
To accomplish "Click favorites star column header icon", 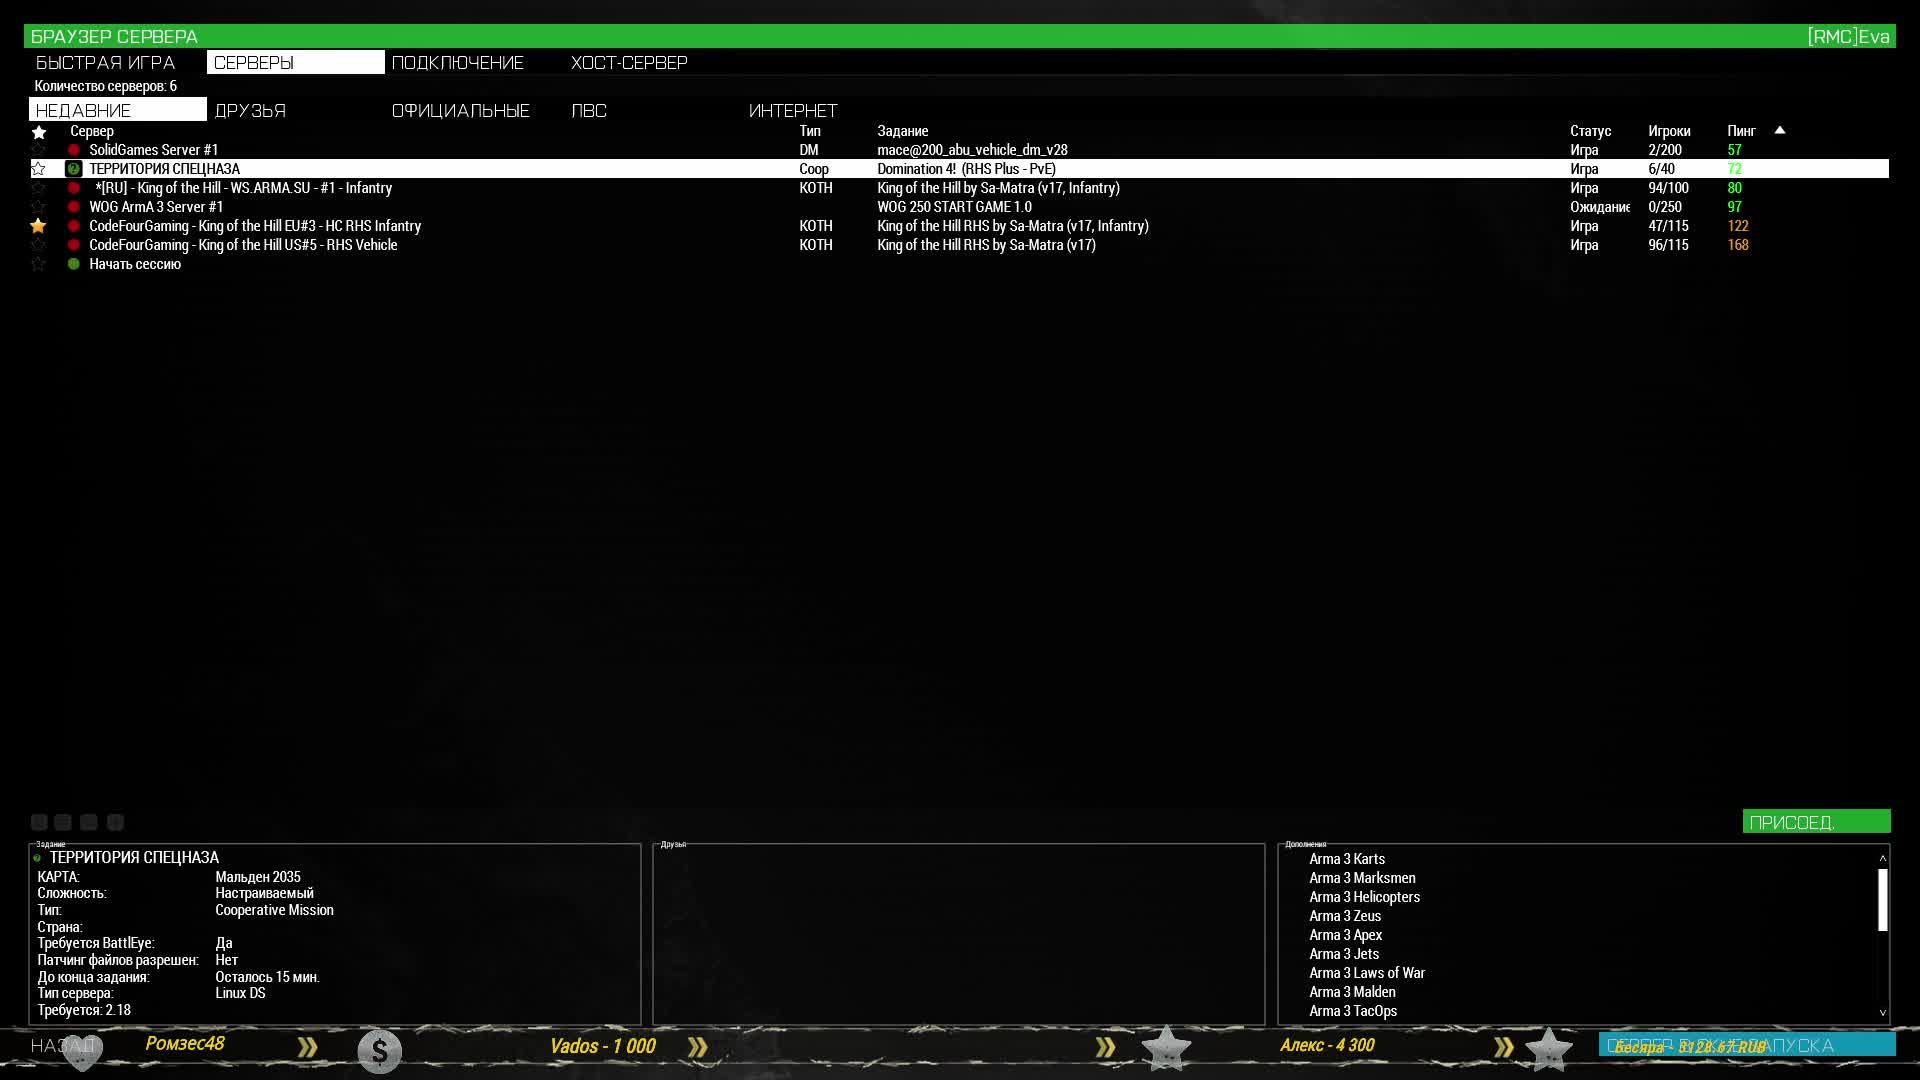I will pyautogui.click(x=39, y=132).
